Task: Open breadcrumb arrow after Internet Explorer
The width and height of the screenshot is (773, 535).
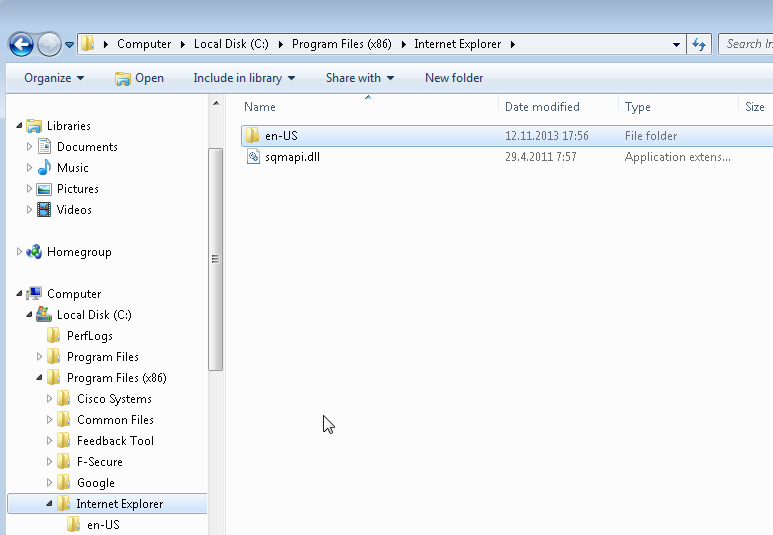Action: point(513,44)
